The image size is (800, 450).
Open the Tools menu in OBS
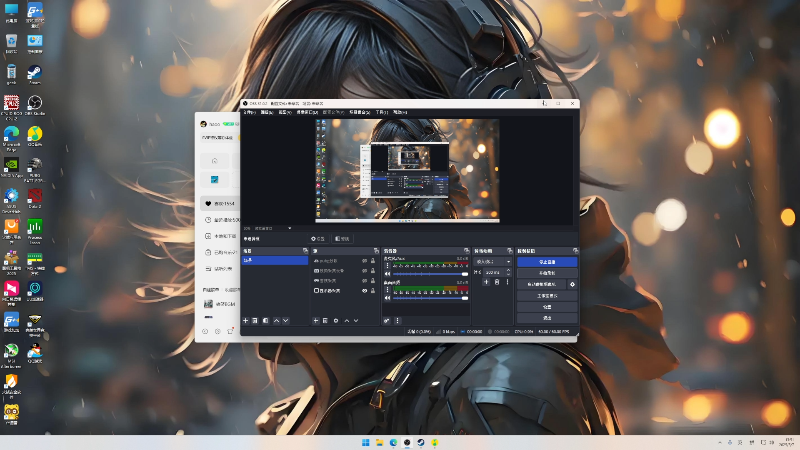pos(382,112)
